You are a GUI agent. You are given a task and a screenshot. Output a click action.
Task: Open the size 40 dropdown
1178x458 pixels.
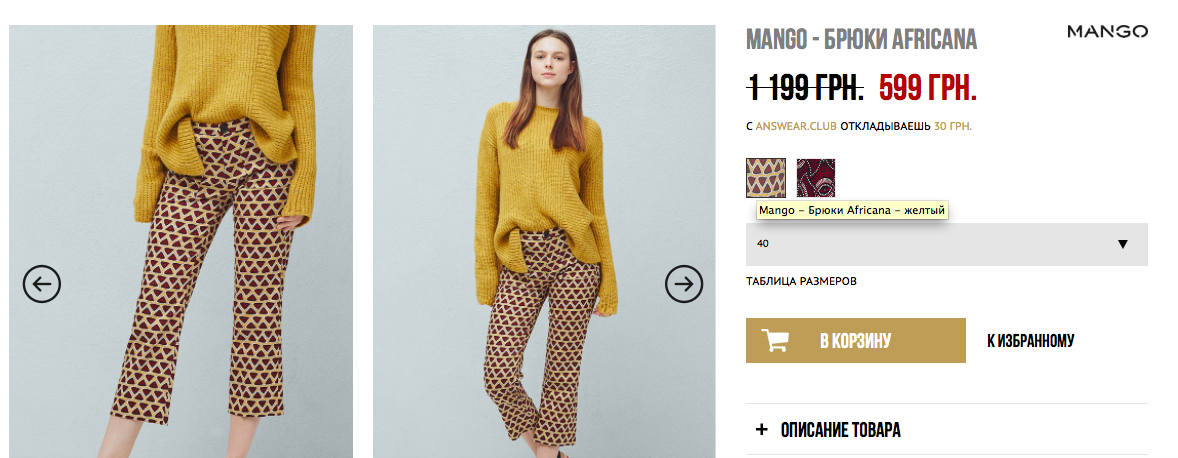pos(947,244)
